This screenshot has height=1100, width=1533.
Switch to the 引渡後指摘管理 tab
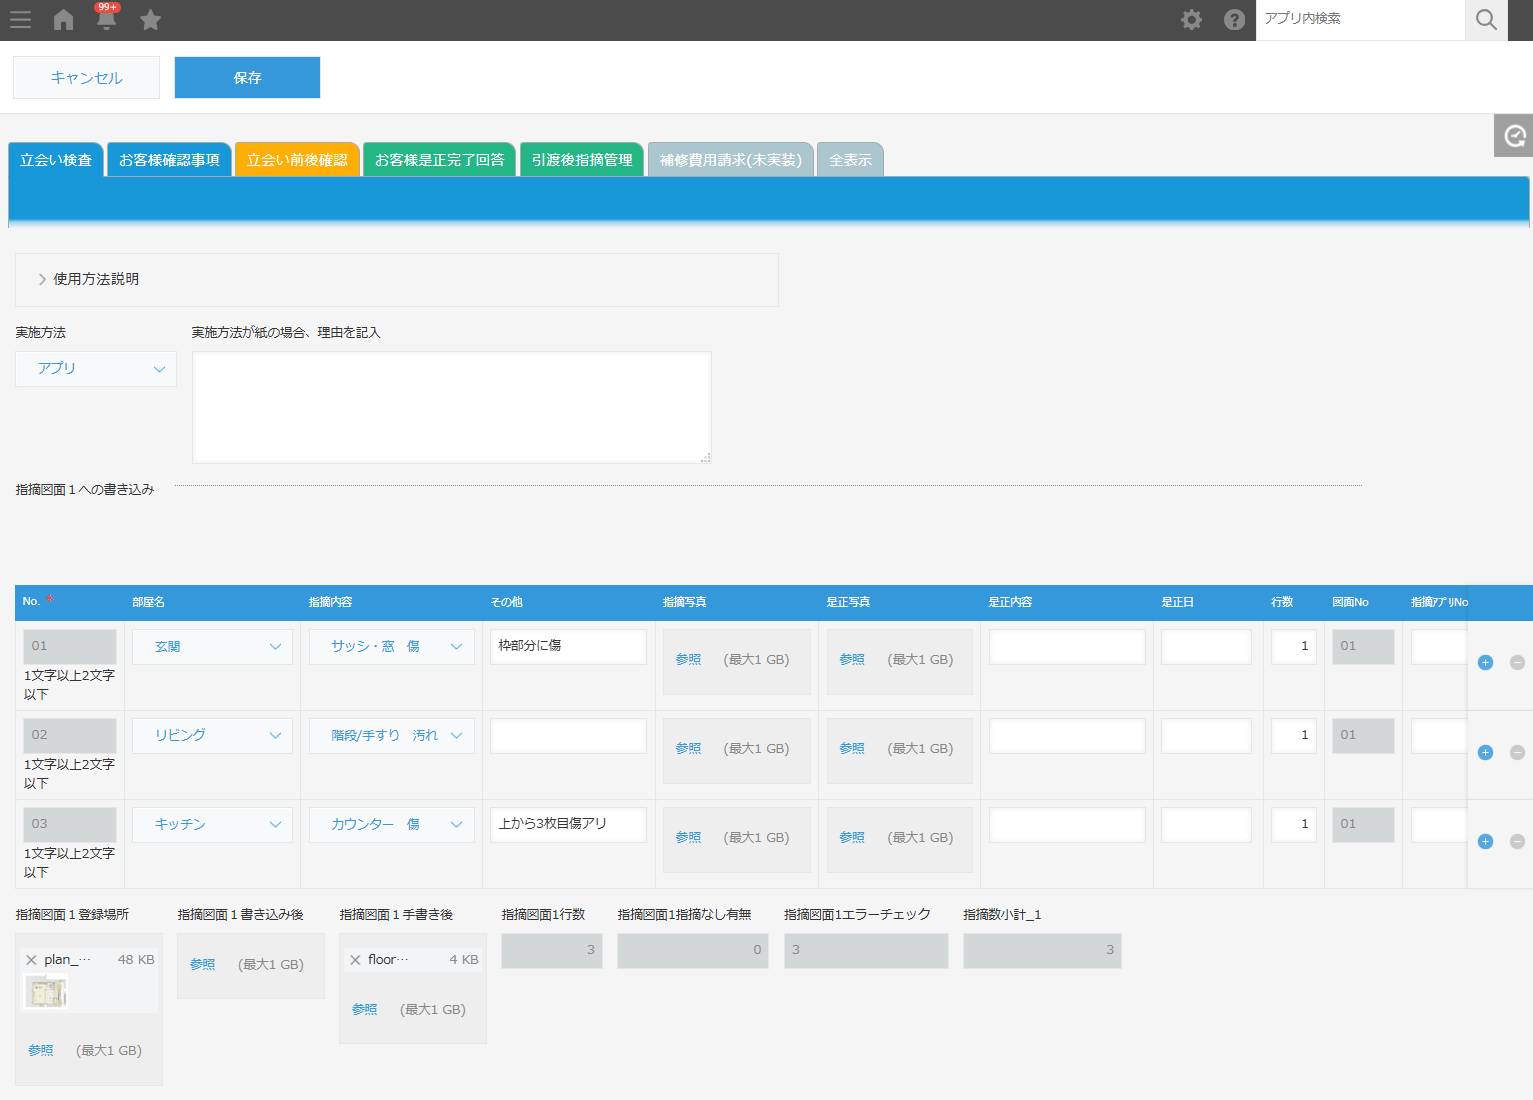tap(582, 160)
